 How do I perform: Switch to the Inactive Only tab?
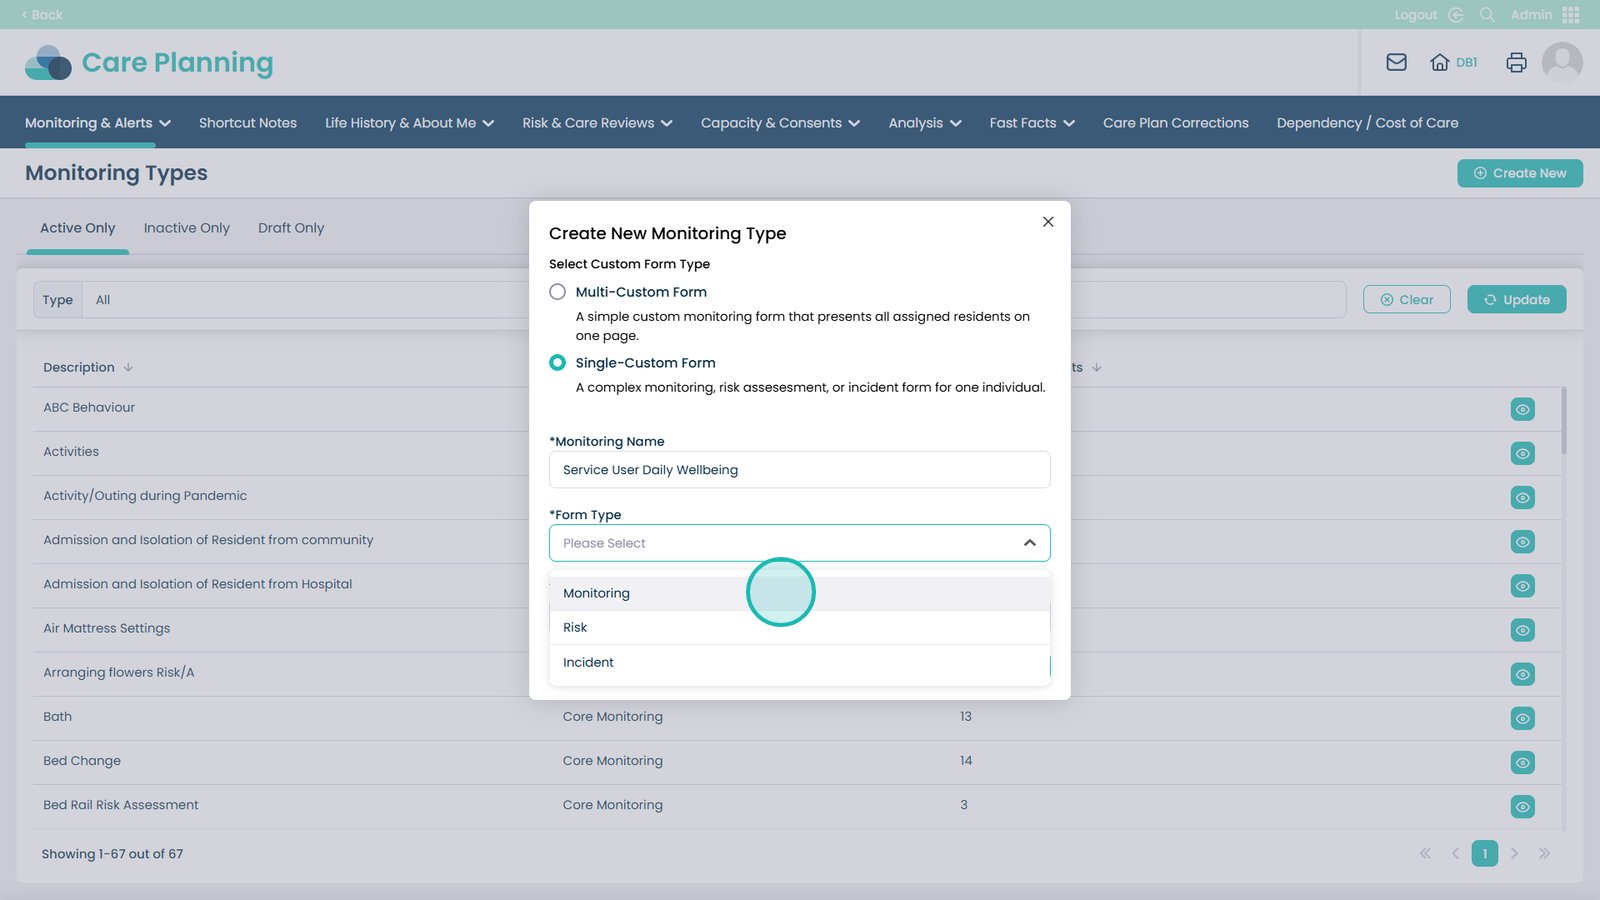point(187,228)
